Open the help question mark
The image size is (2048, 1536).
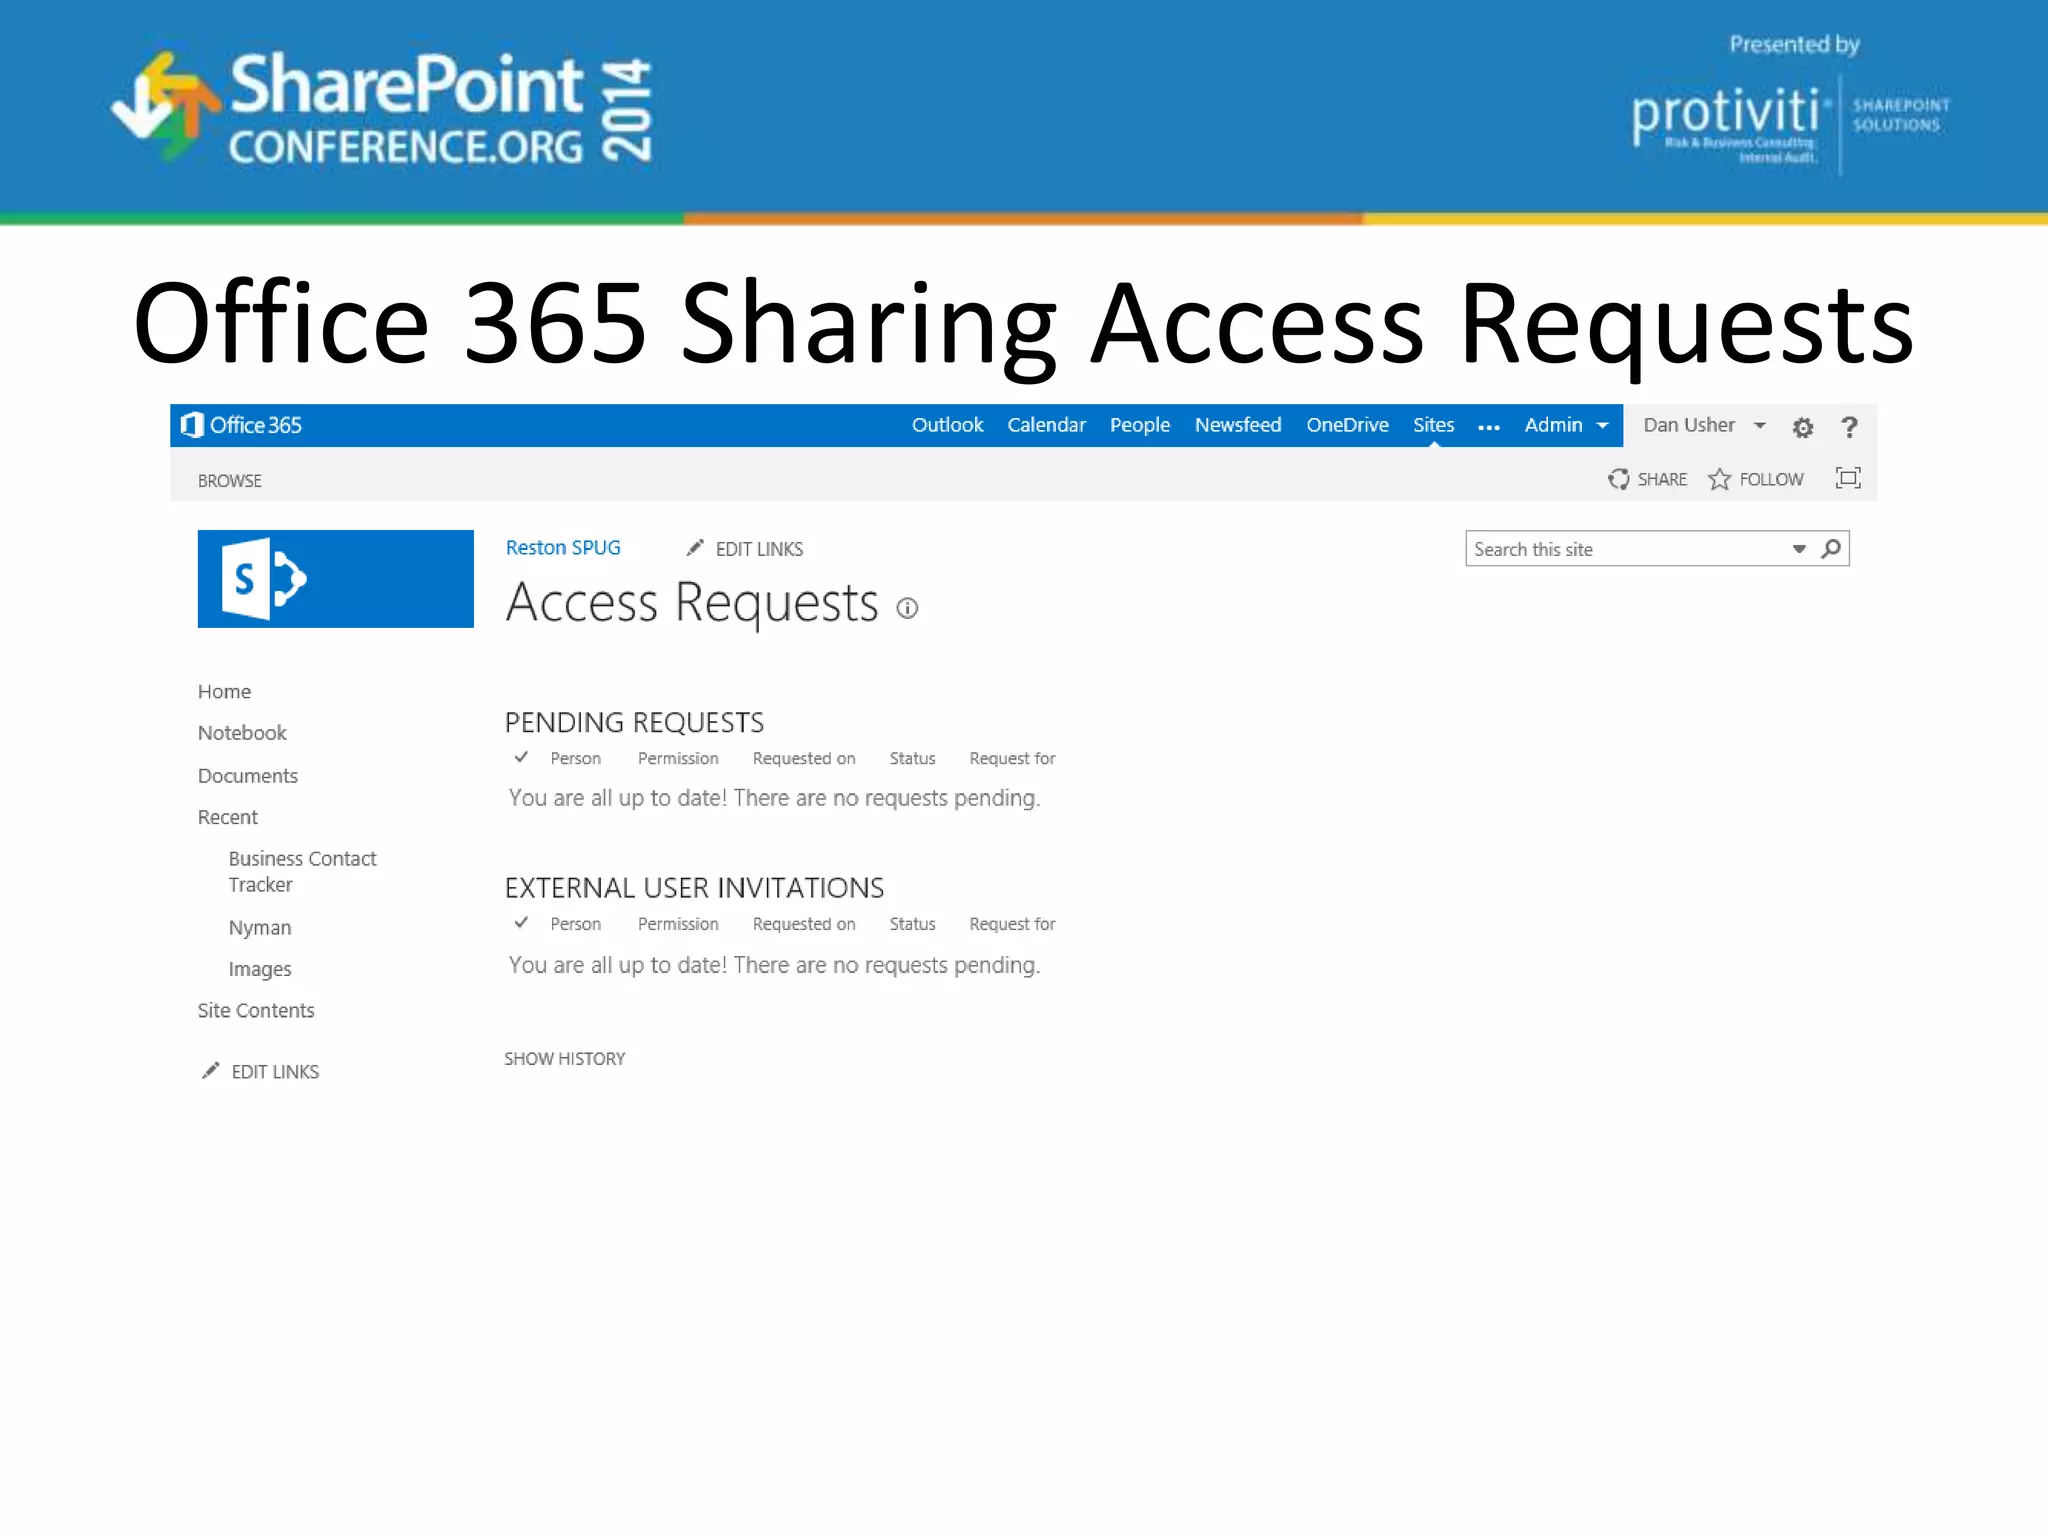(x=1849, y=427)
